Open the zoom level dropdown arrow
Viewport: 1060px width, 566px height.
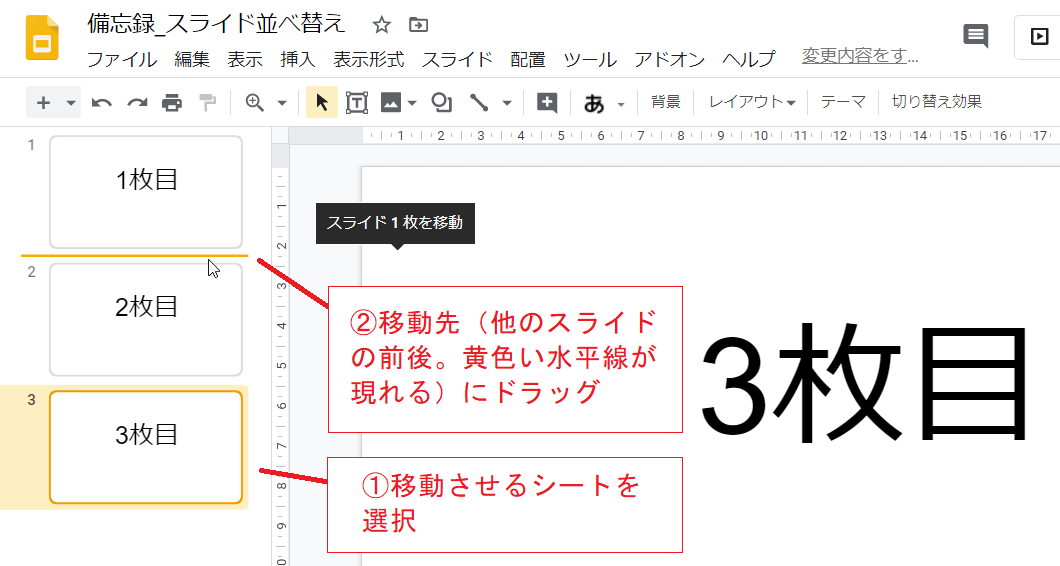coord(282,103)
